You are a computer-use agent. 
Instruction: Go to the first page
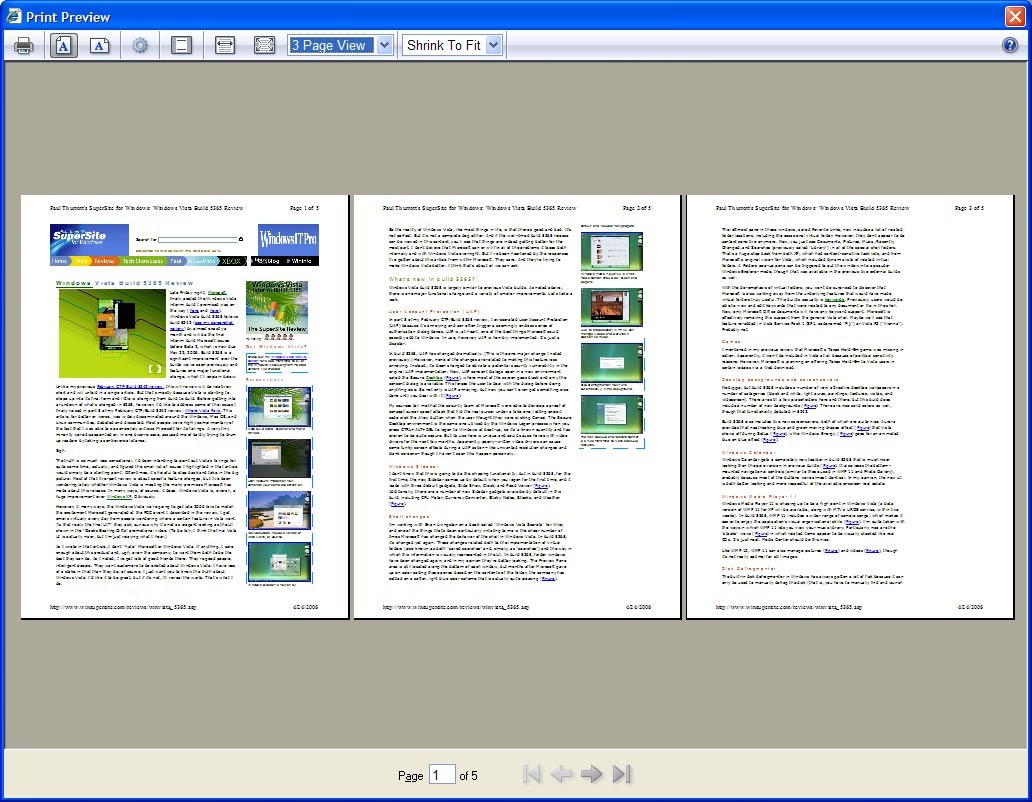coord(532,774)
